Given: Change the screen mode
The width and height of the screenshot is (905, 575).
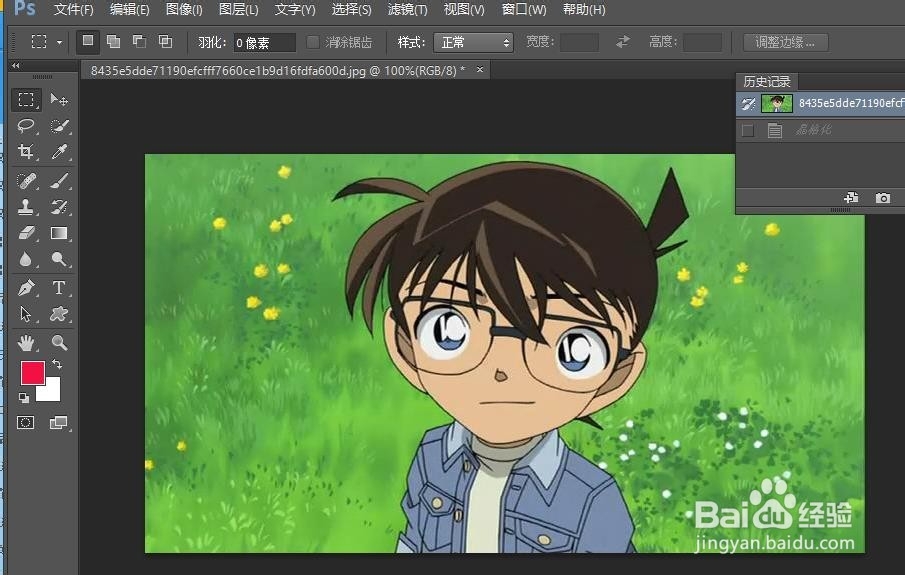Looking at the screenshot, I should coord(58,423).
